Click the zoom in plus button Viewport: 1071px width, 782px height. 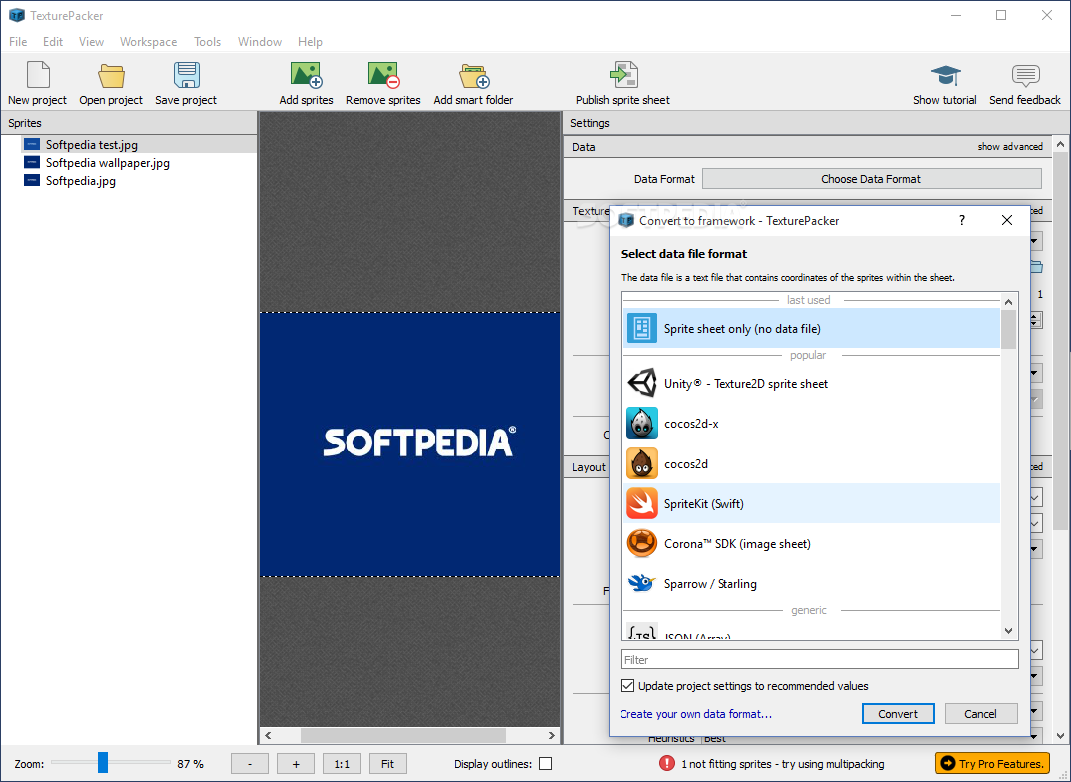[296, 764]
